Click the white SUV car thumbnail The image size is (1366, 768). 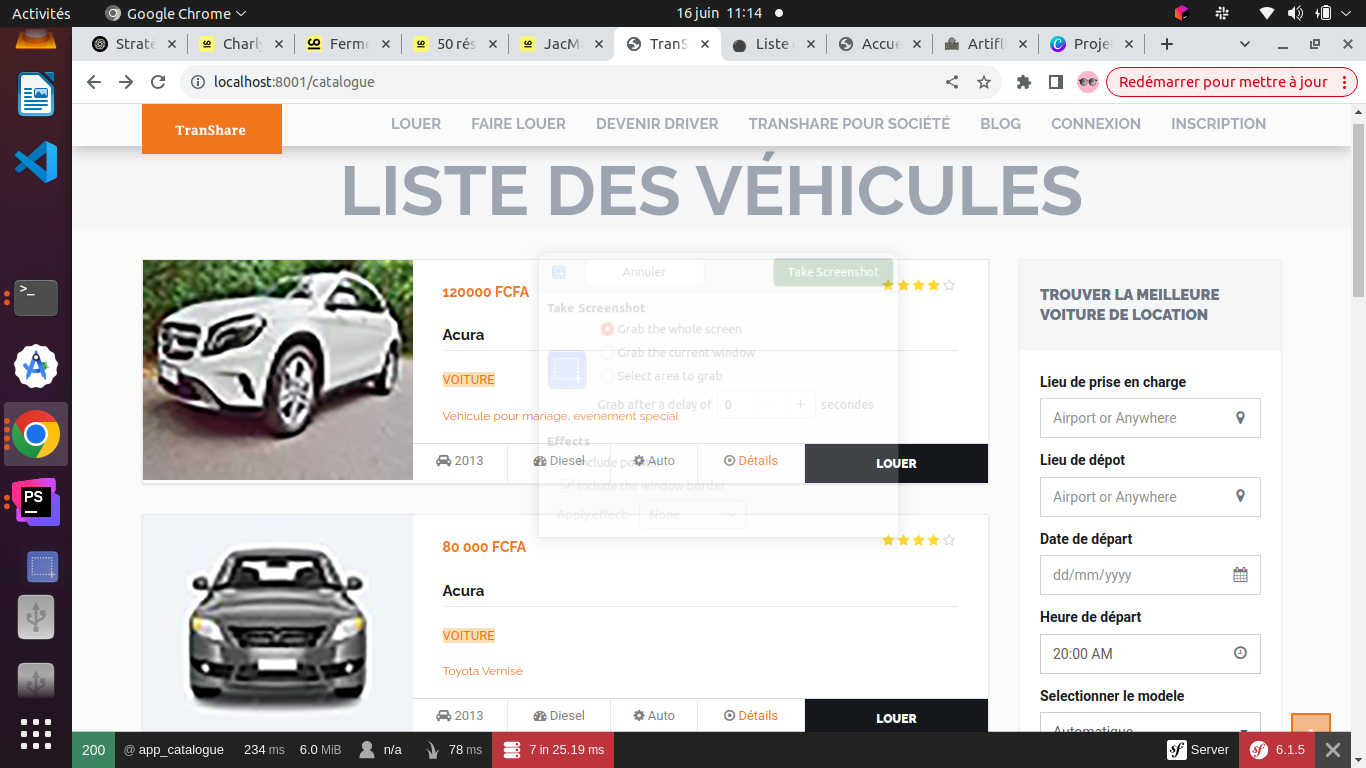click(x=278, y=370)
